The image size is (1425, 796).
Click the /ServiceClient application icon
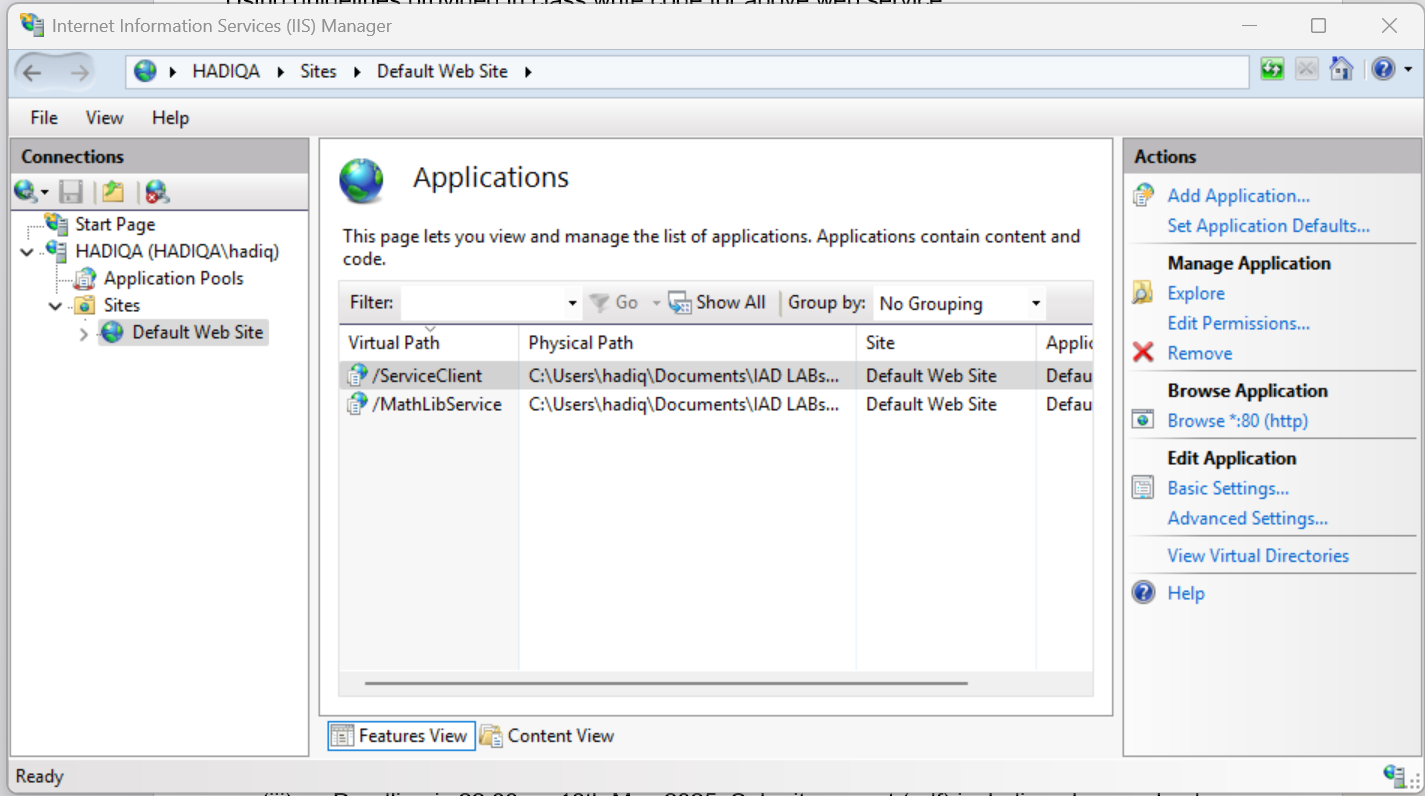click(357, 375)
